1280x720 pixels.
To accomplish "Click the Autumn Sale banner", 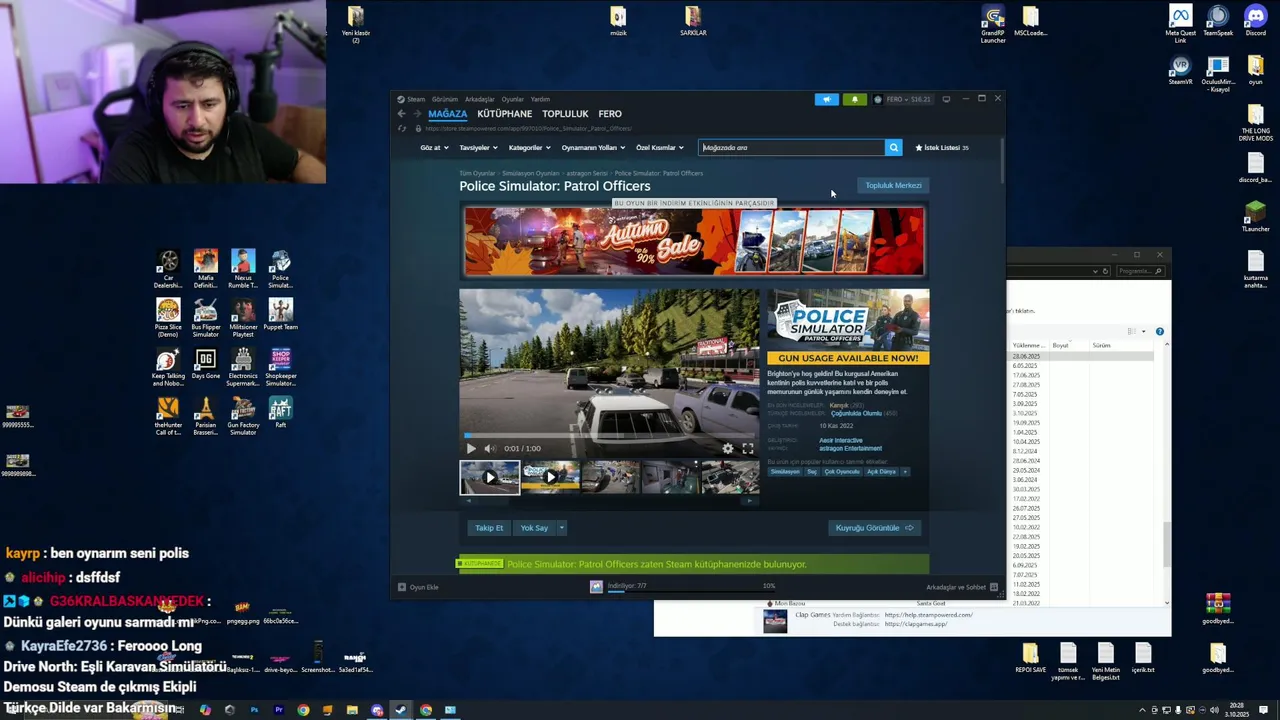I will 694,241.
